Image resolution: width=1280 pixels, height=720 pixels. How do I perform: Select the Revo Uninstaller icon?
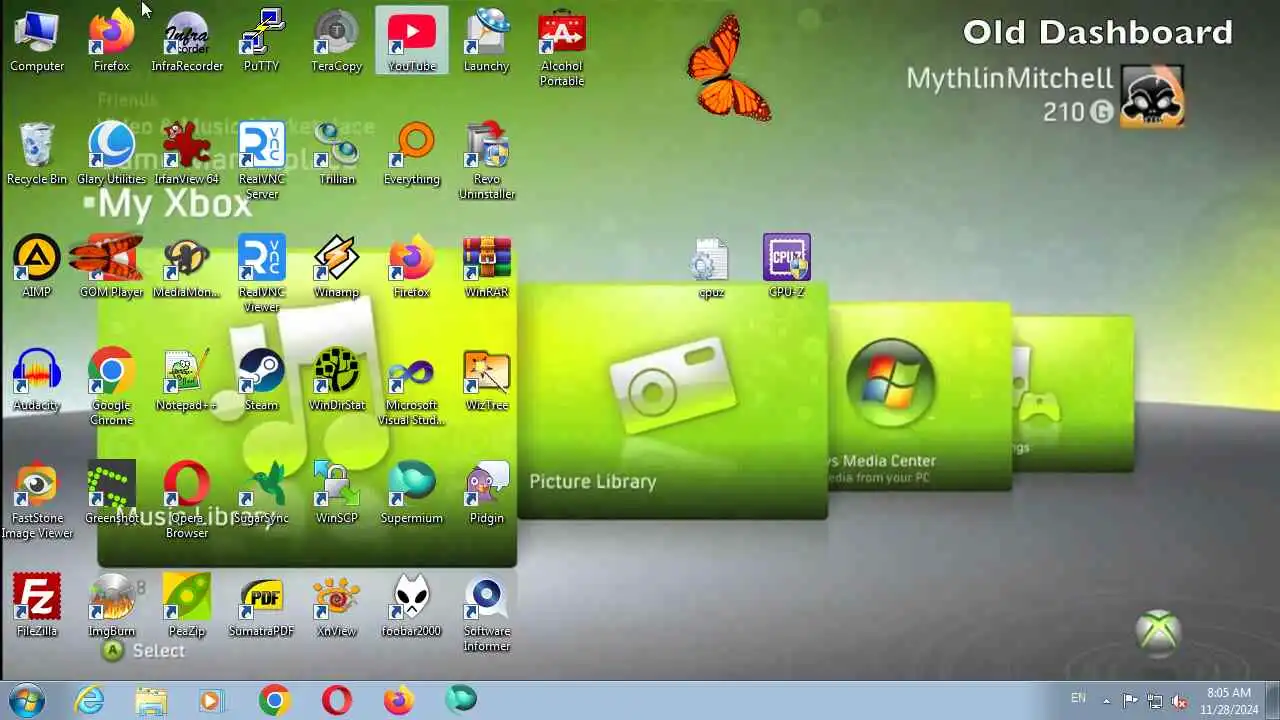[487, 161]
